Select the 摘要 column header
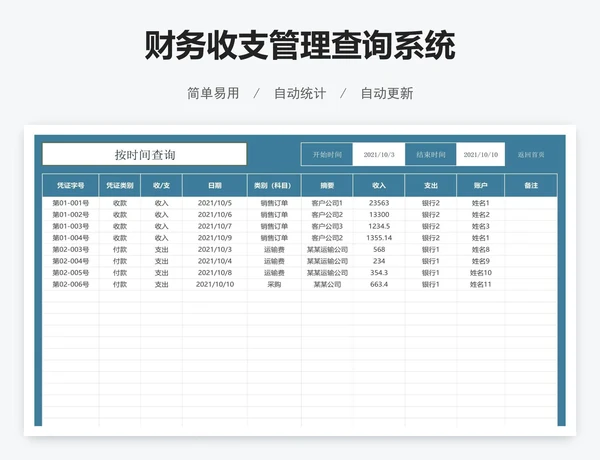Screen dimensions: 600x460 pyautogui.click(x=327, y=186)
